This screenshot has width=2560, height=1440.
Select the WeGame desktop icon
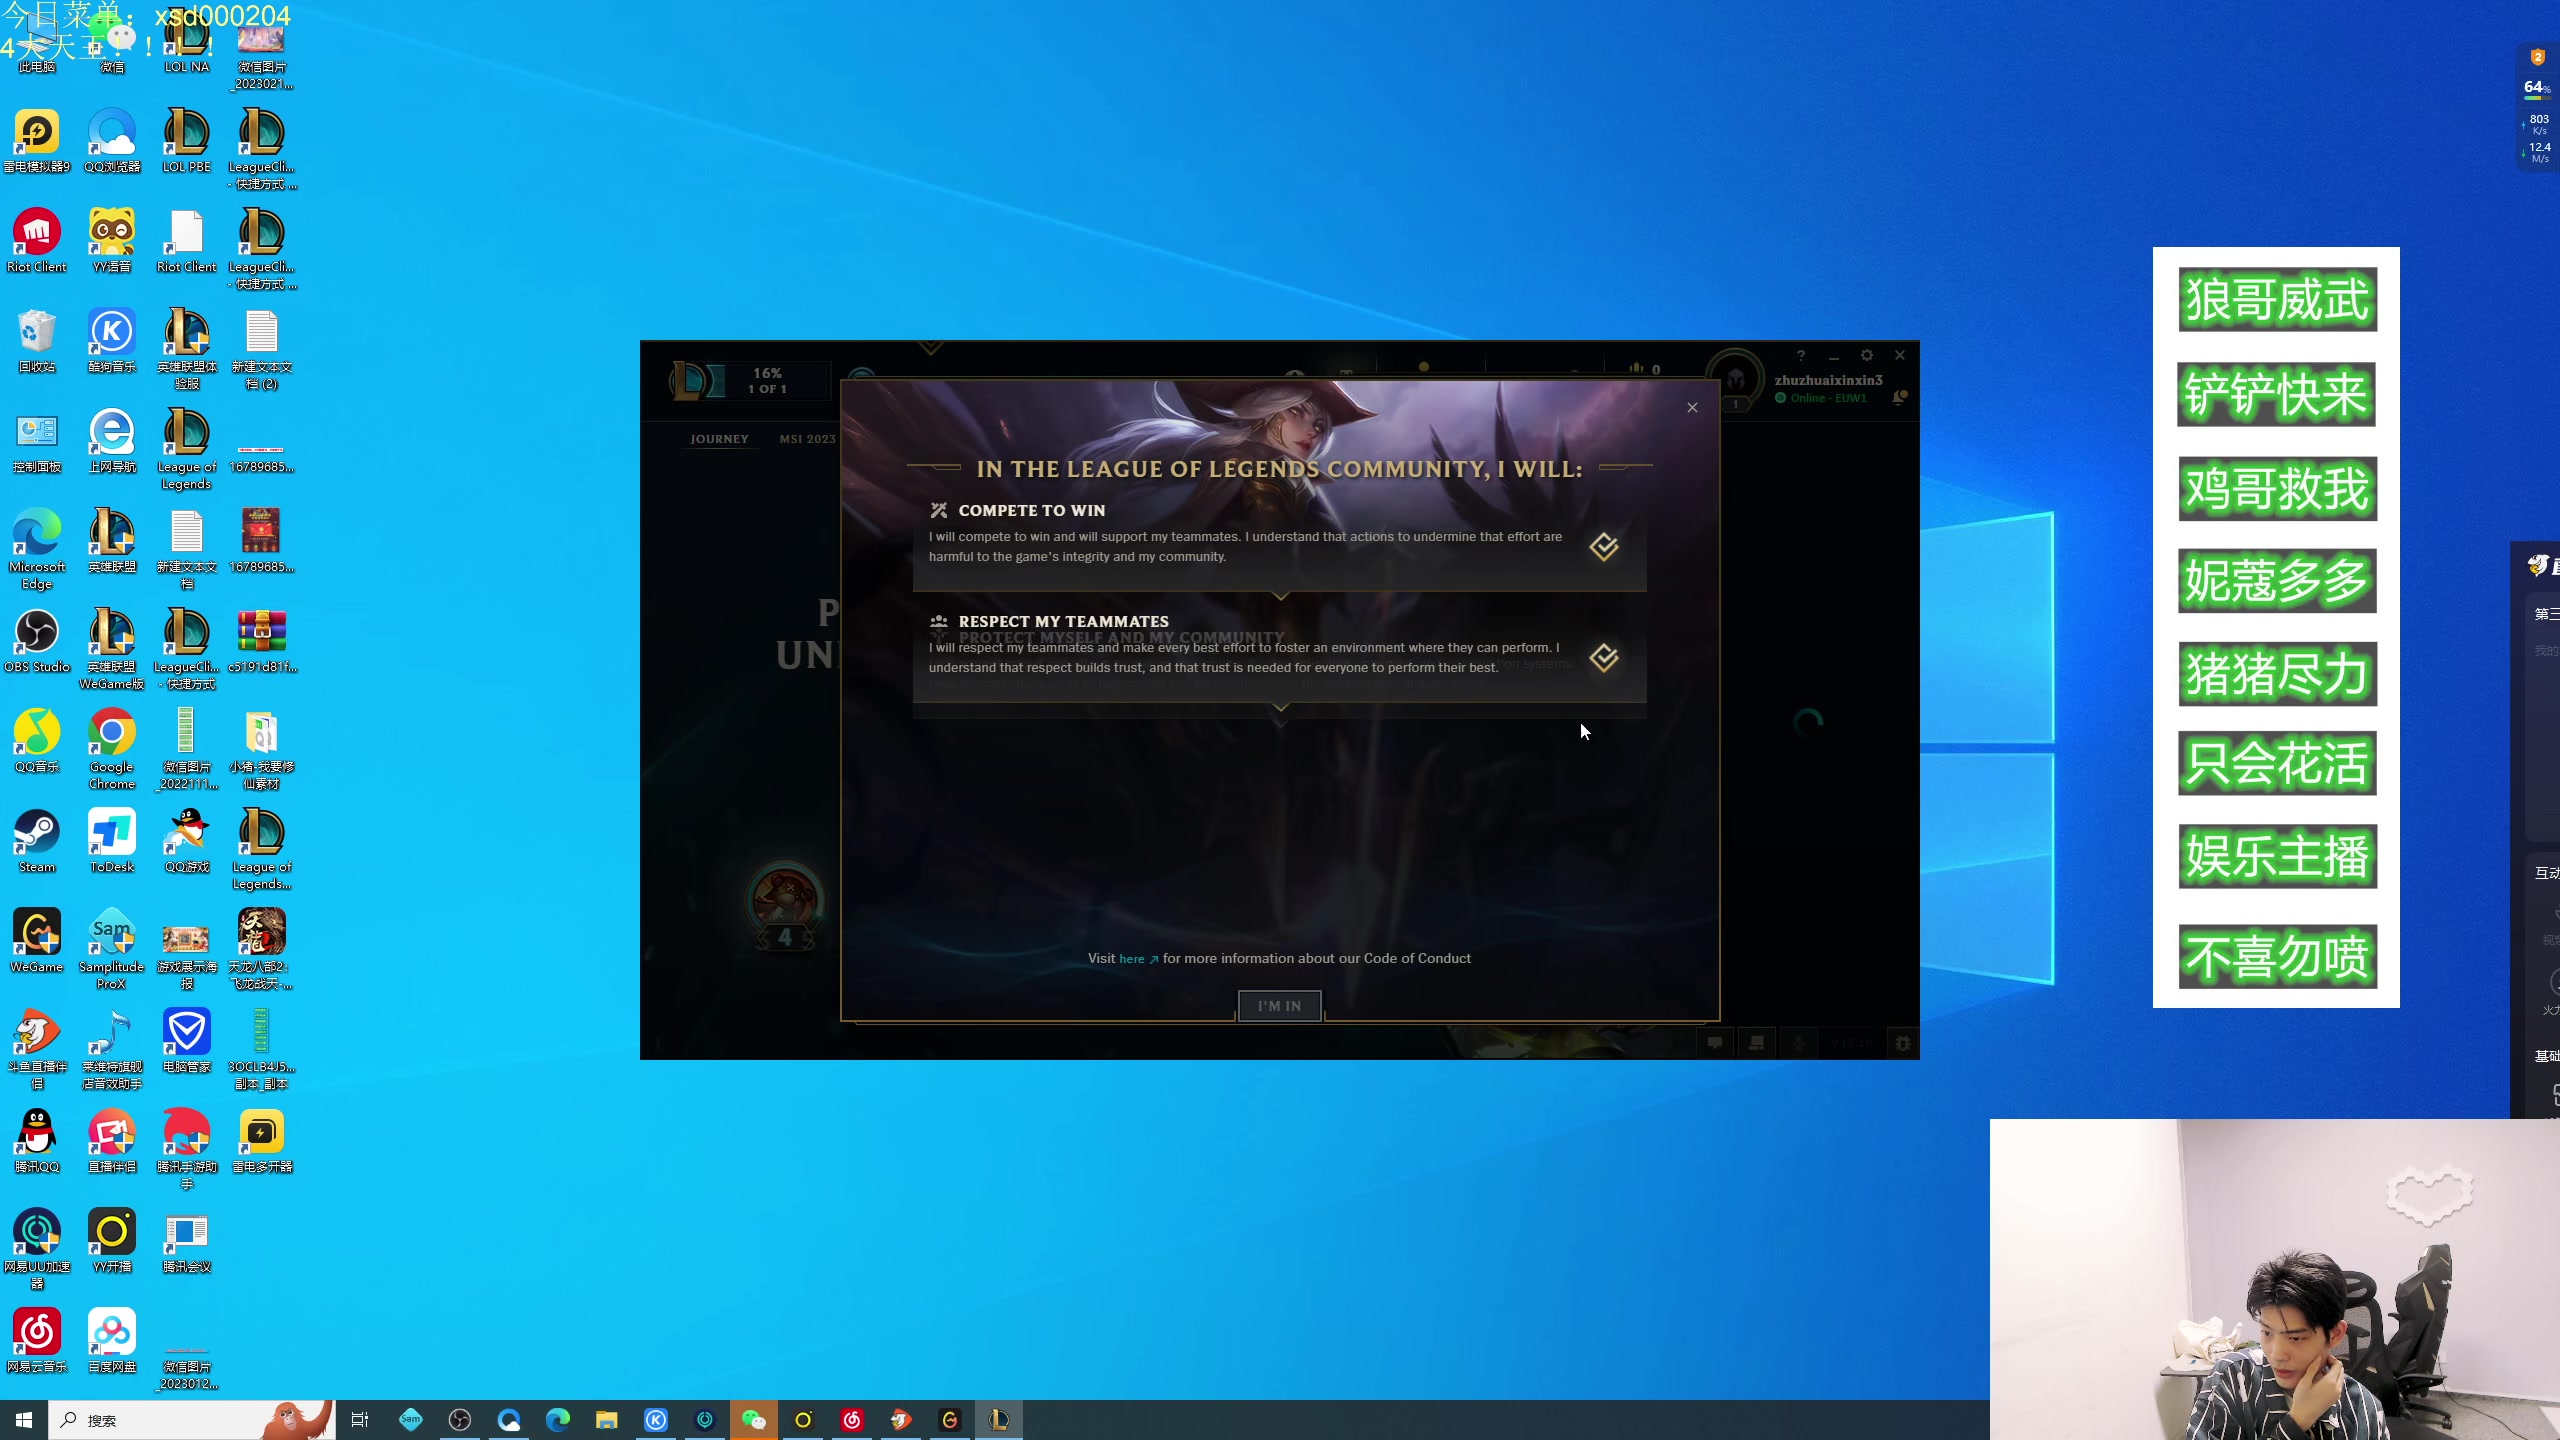tap(37, 941)
